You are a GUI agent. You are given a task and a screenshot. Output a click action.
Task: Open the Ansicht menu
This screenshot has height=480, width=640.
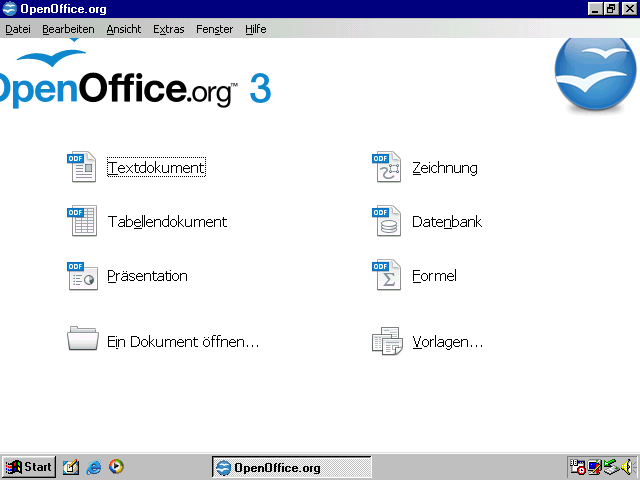(124, 29)
